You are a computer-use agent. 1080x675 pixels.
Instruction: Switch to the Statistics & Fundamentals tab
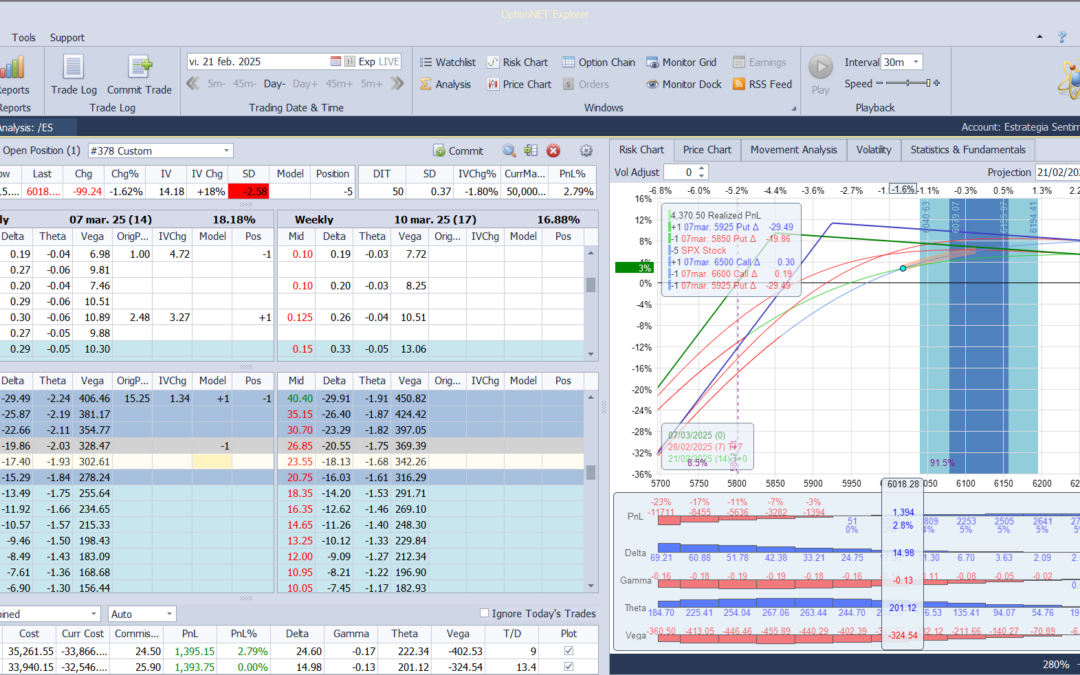968,149
